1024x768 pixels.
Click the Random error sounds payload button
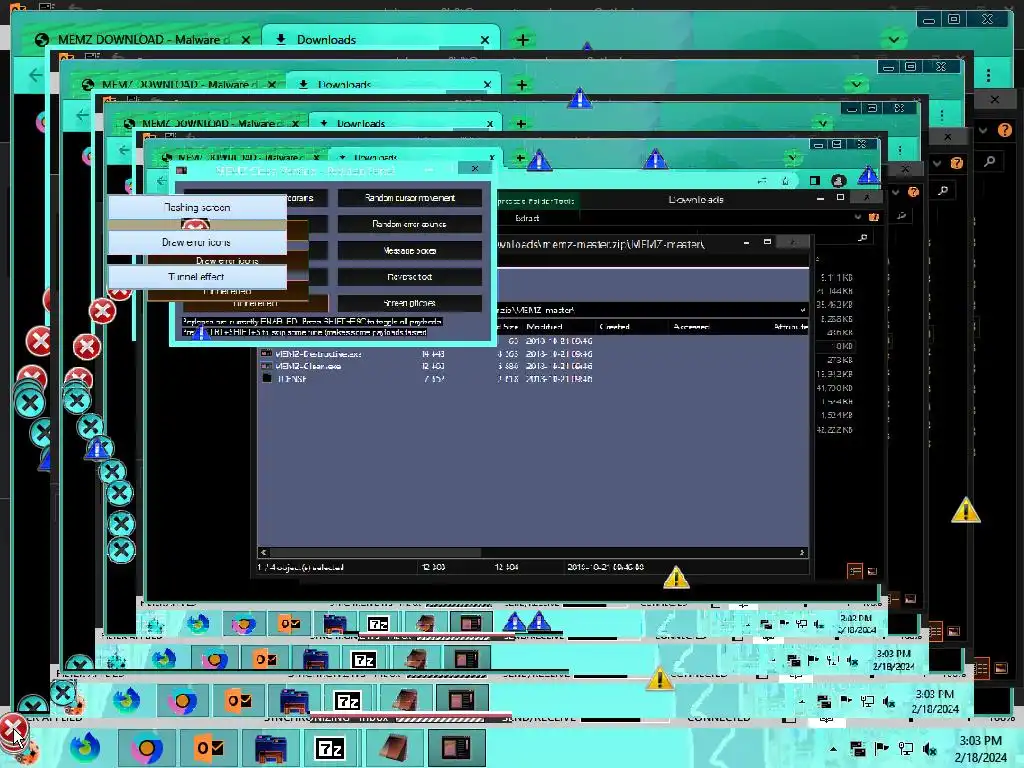[409, 224]
